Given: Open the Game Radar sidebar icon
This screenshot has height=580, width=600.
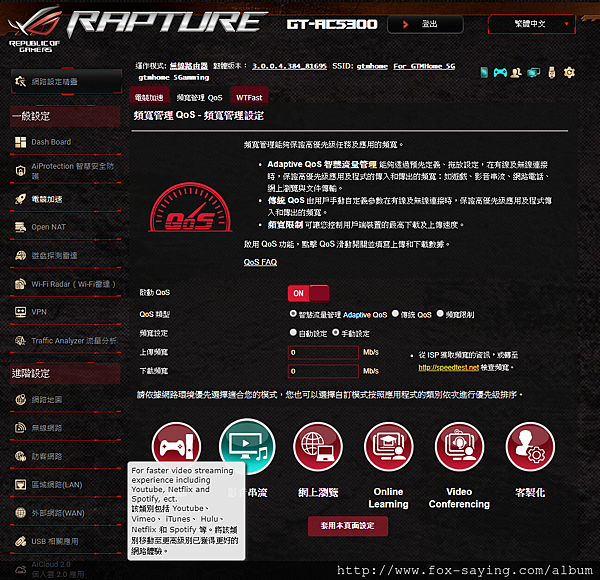Looking at the screenshot, I should point(20,256).
